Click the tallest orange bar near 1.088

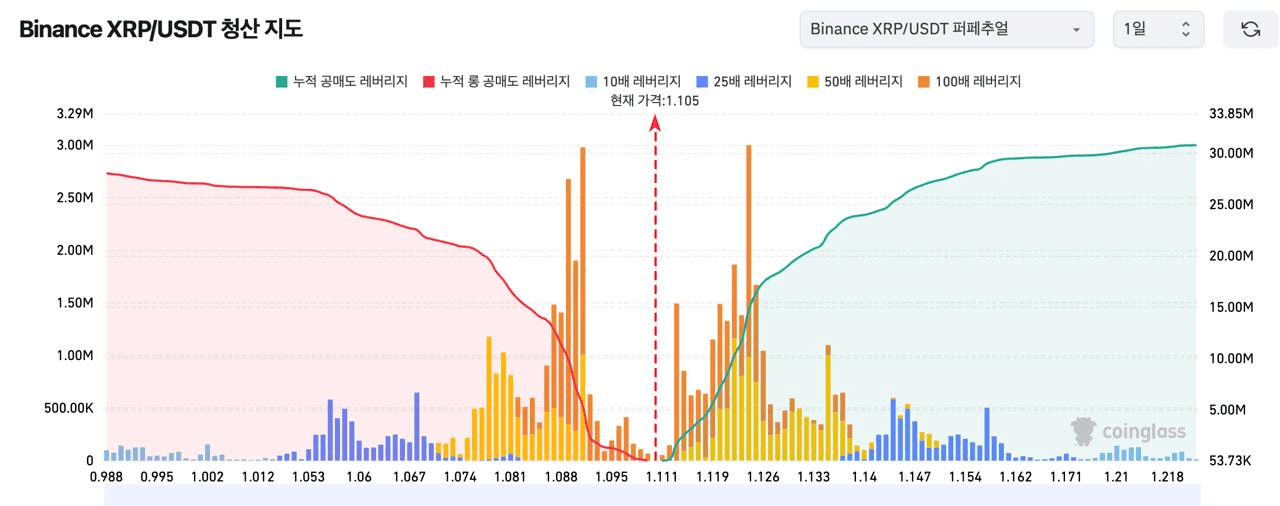(x=583, y=303)
